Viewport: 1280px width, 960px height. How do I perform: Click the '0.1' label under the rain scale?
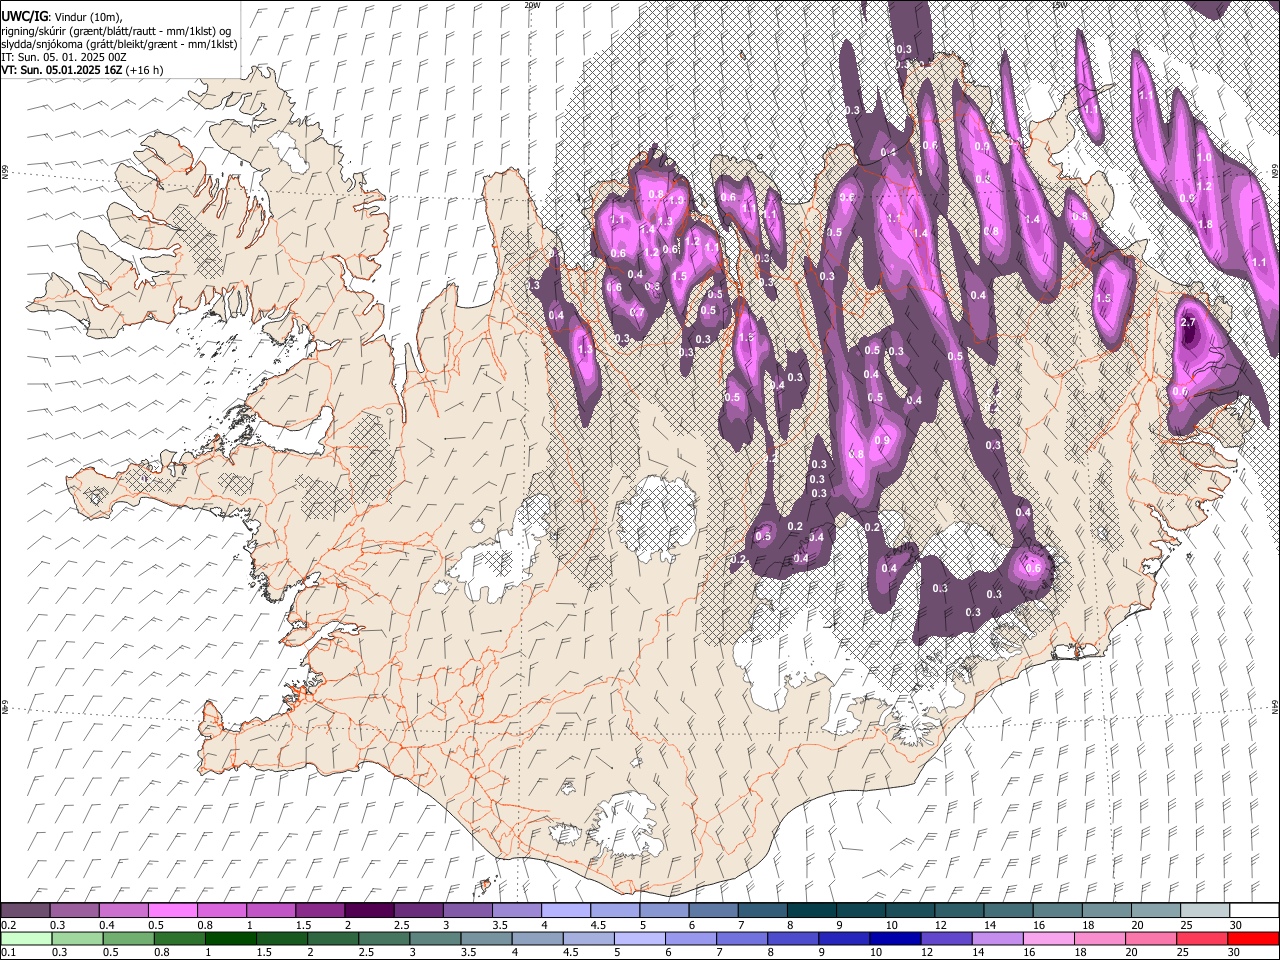[x=9, y=952]
